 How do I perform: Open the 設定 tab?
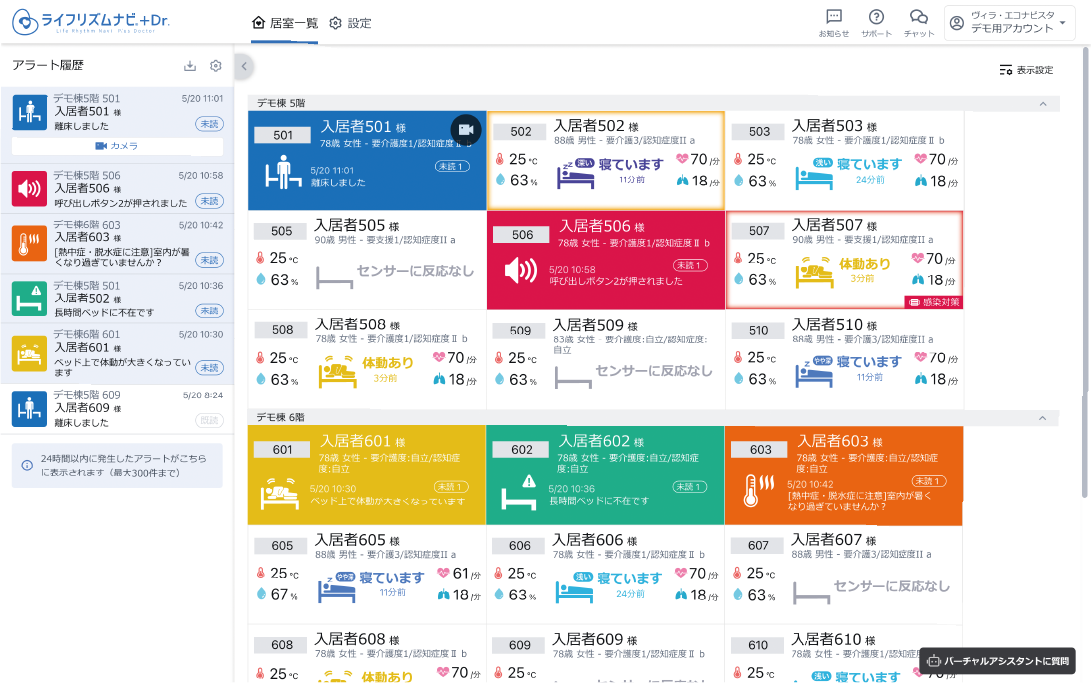coord(350,22)
